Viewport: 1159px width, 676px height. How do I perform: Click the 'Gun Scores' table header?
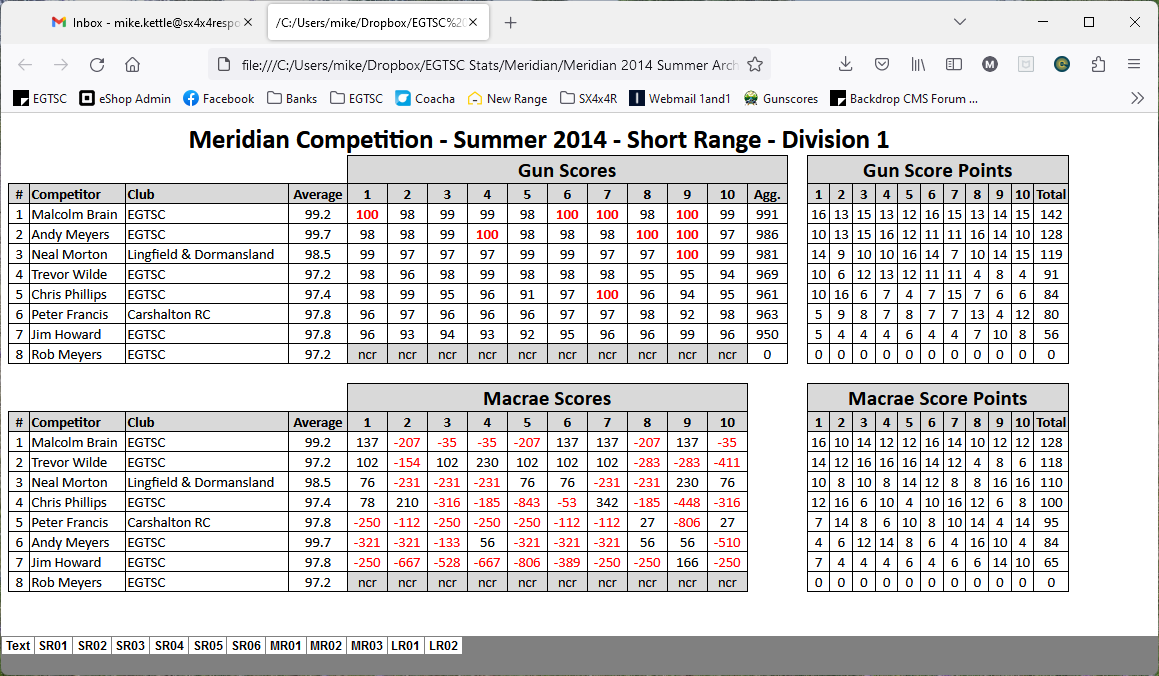(567, 170)
